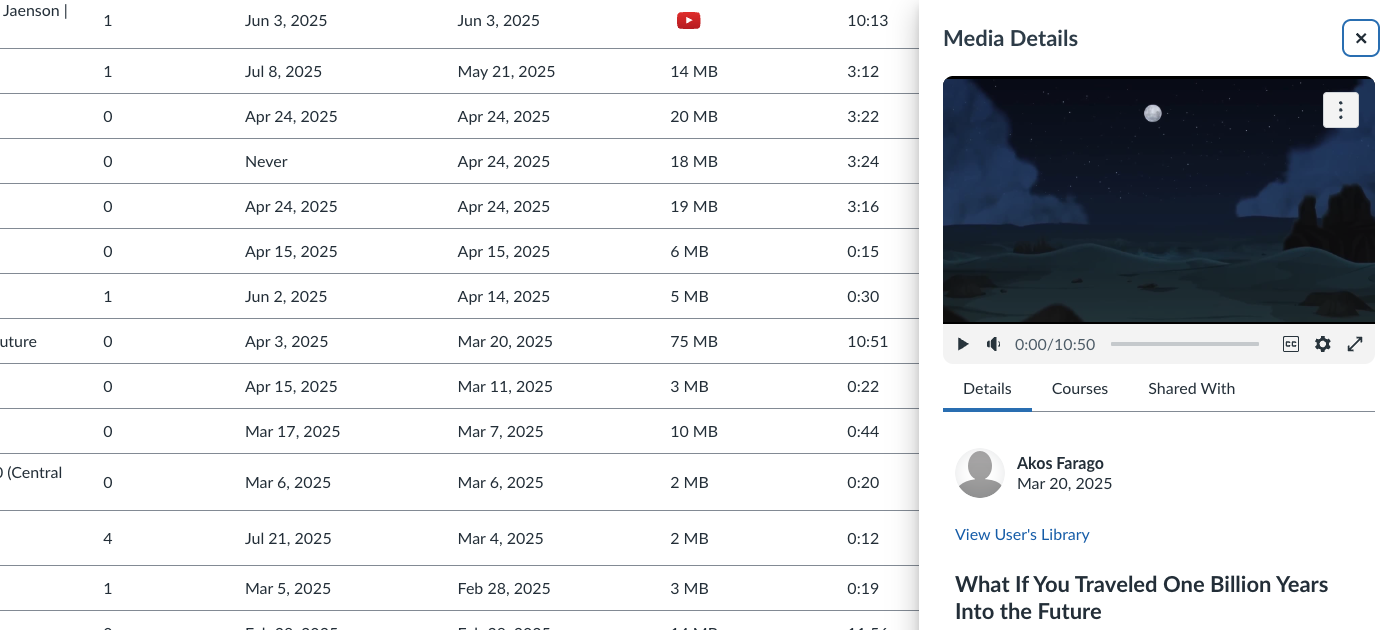The width and height of the screenshot is (1393, 630).
Task: Click the YouTube icon in the Jun 3 row
Action: pyautogui.click(x=688, y=19)
